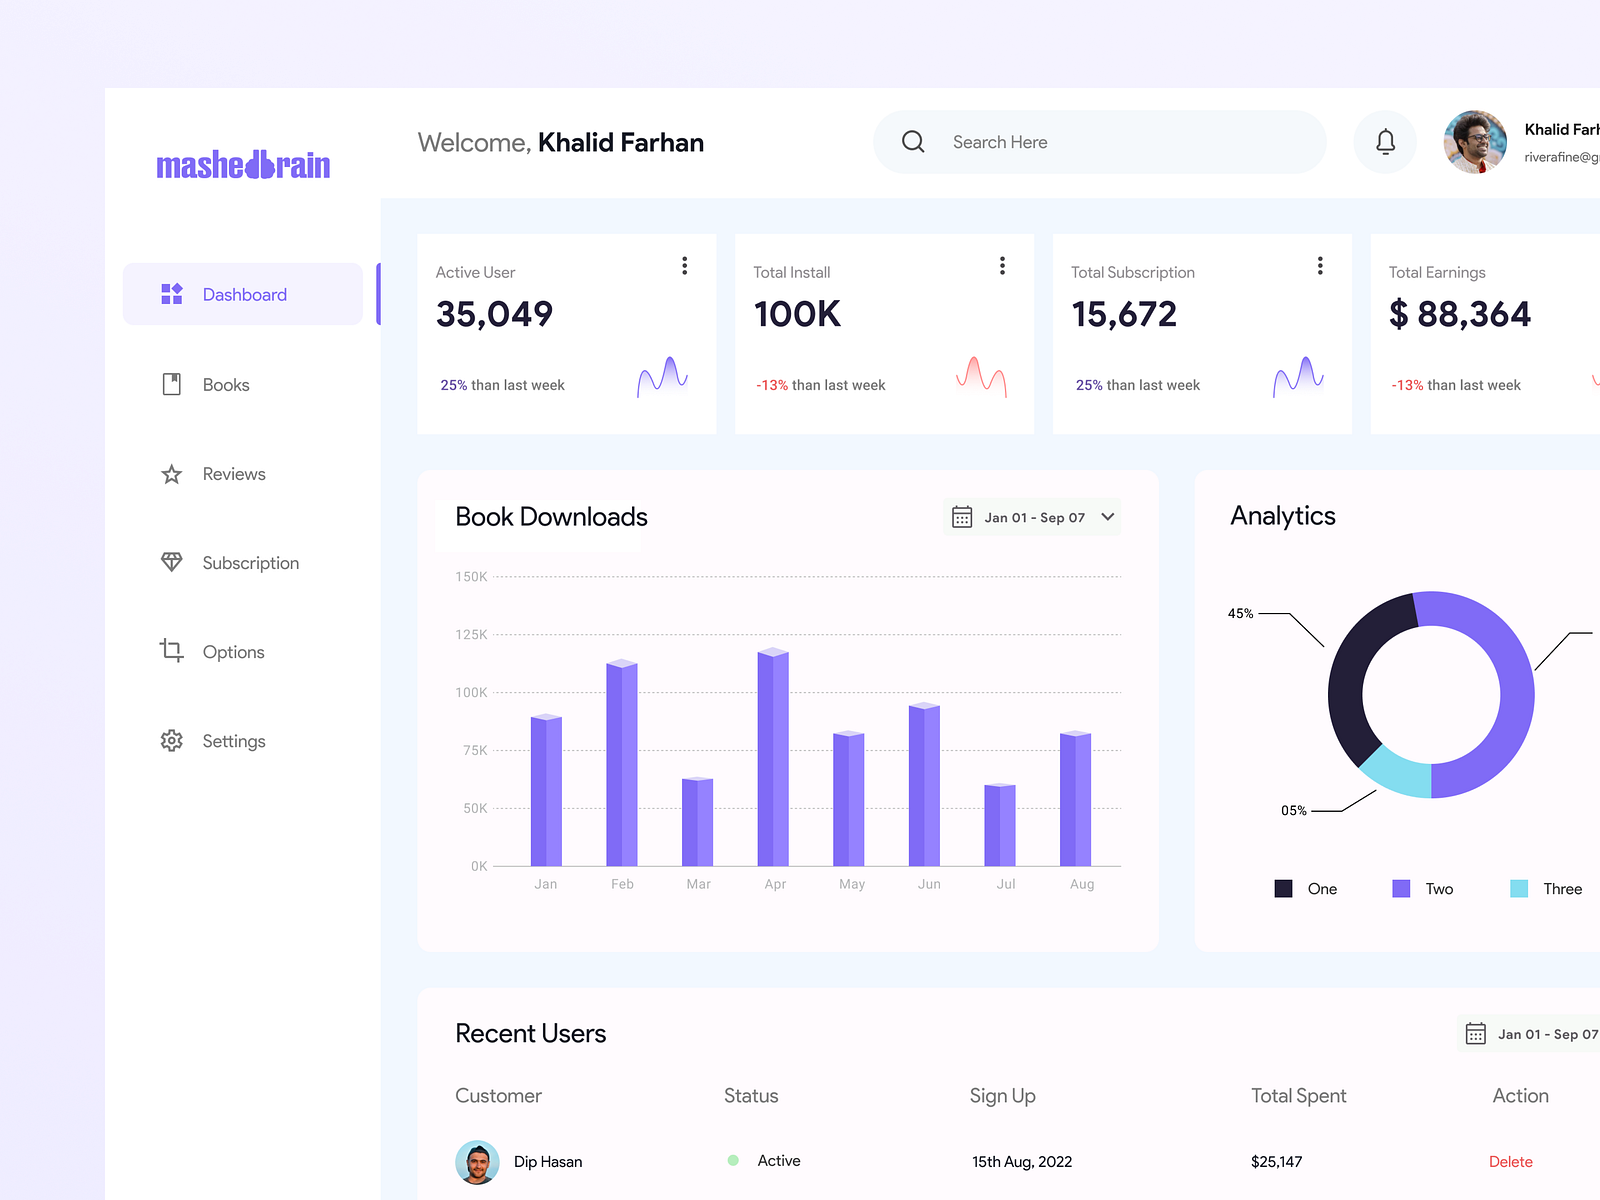
Task: Open the three-dot menu on Total Install card
Action: [x=1002, y=265]
